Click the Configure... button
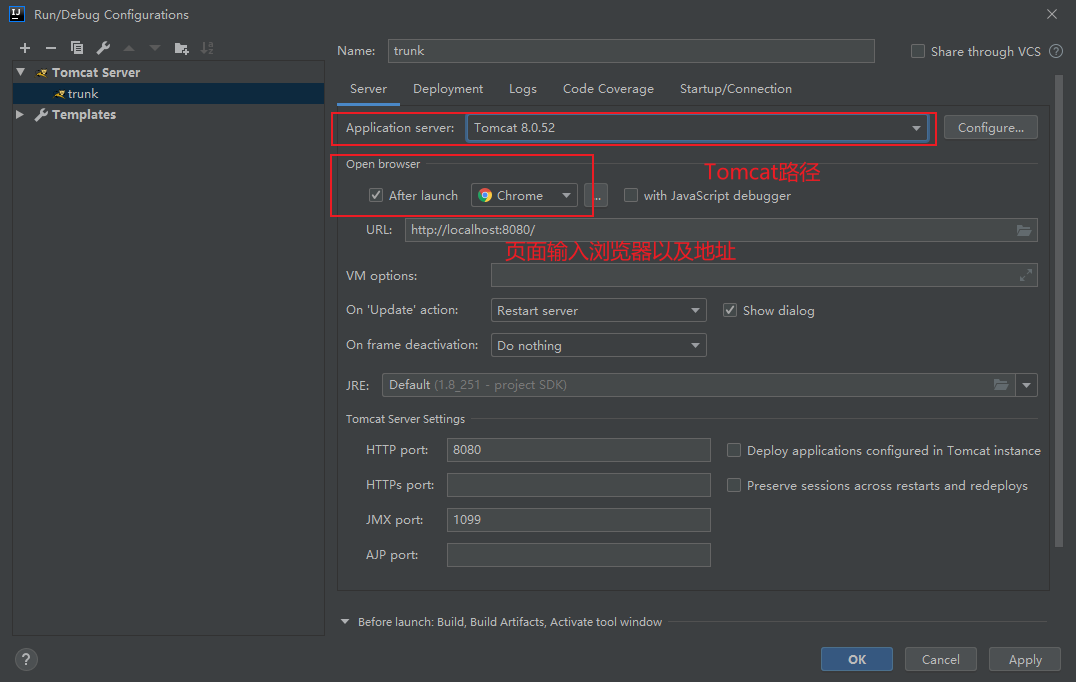This screenshot has width=1076, height=682. (990, 128)
